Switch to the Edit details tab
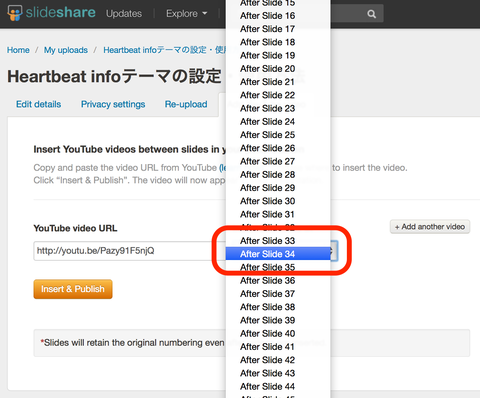480x398 pixels. [x=38, y=104]
